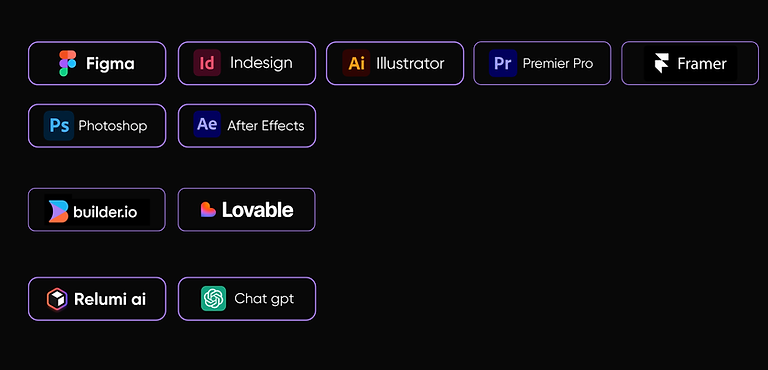Choose the Illustrator label text

pos(410,64)
